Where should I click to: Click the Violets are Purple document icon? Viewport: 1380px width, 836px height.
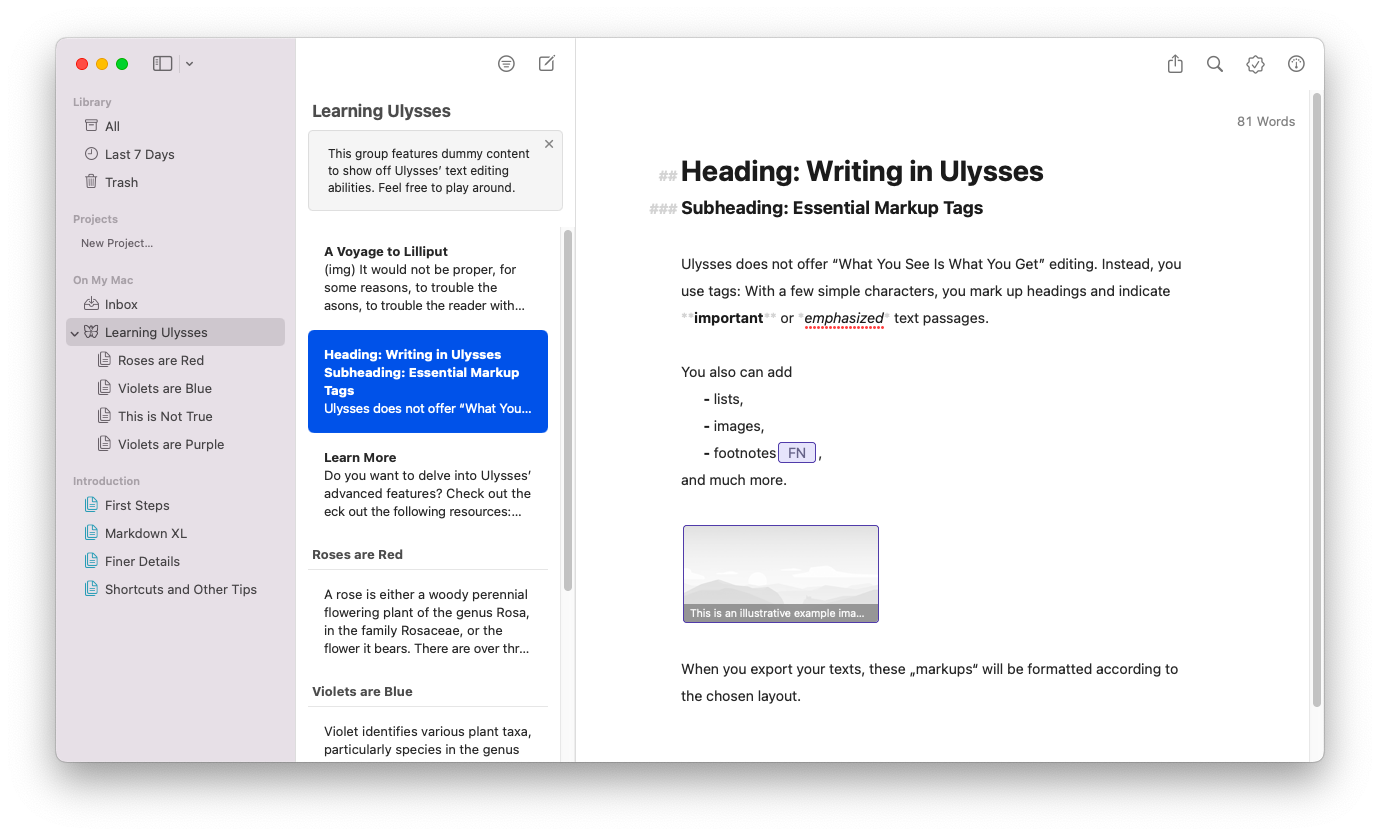104,444
